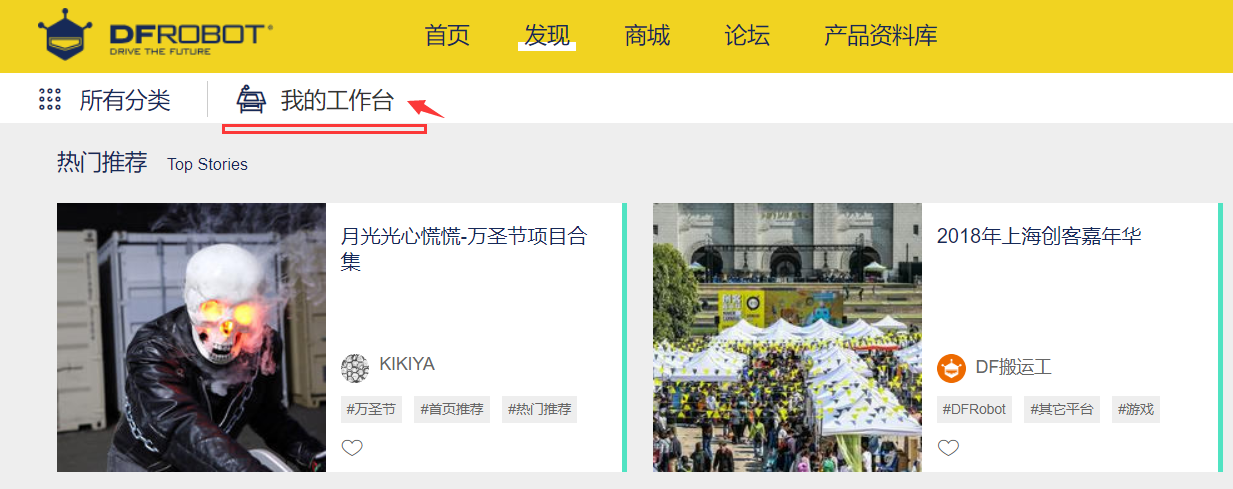Select the #热门推荐 tag
The height and width of the screenshot is (489, 1233).
(539, 409)
